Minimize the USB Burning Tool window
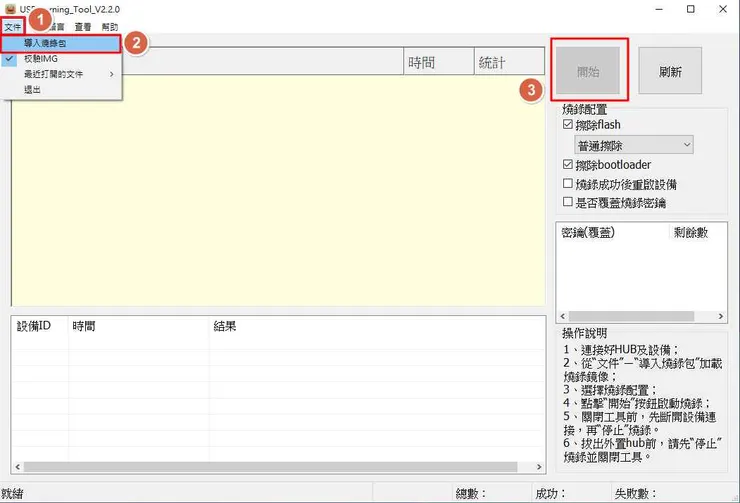The width and height of the screenshot is (740, 503). pyautogui.click(x=659, y=9)
